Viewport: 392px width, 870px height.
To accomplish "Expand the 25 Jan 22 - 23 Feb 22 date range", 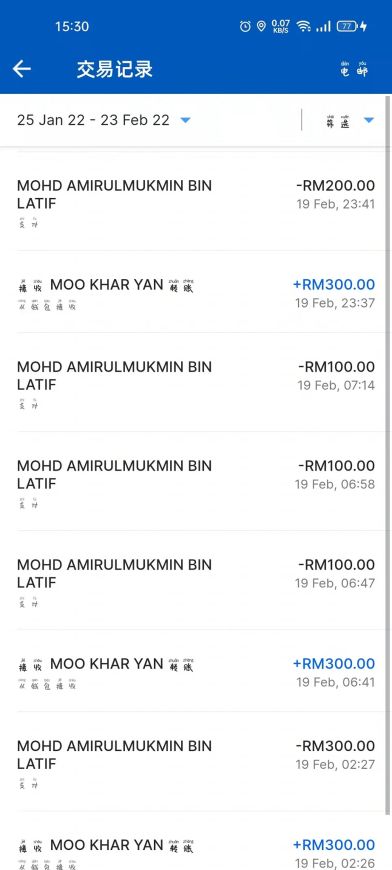I will point(104,120).
